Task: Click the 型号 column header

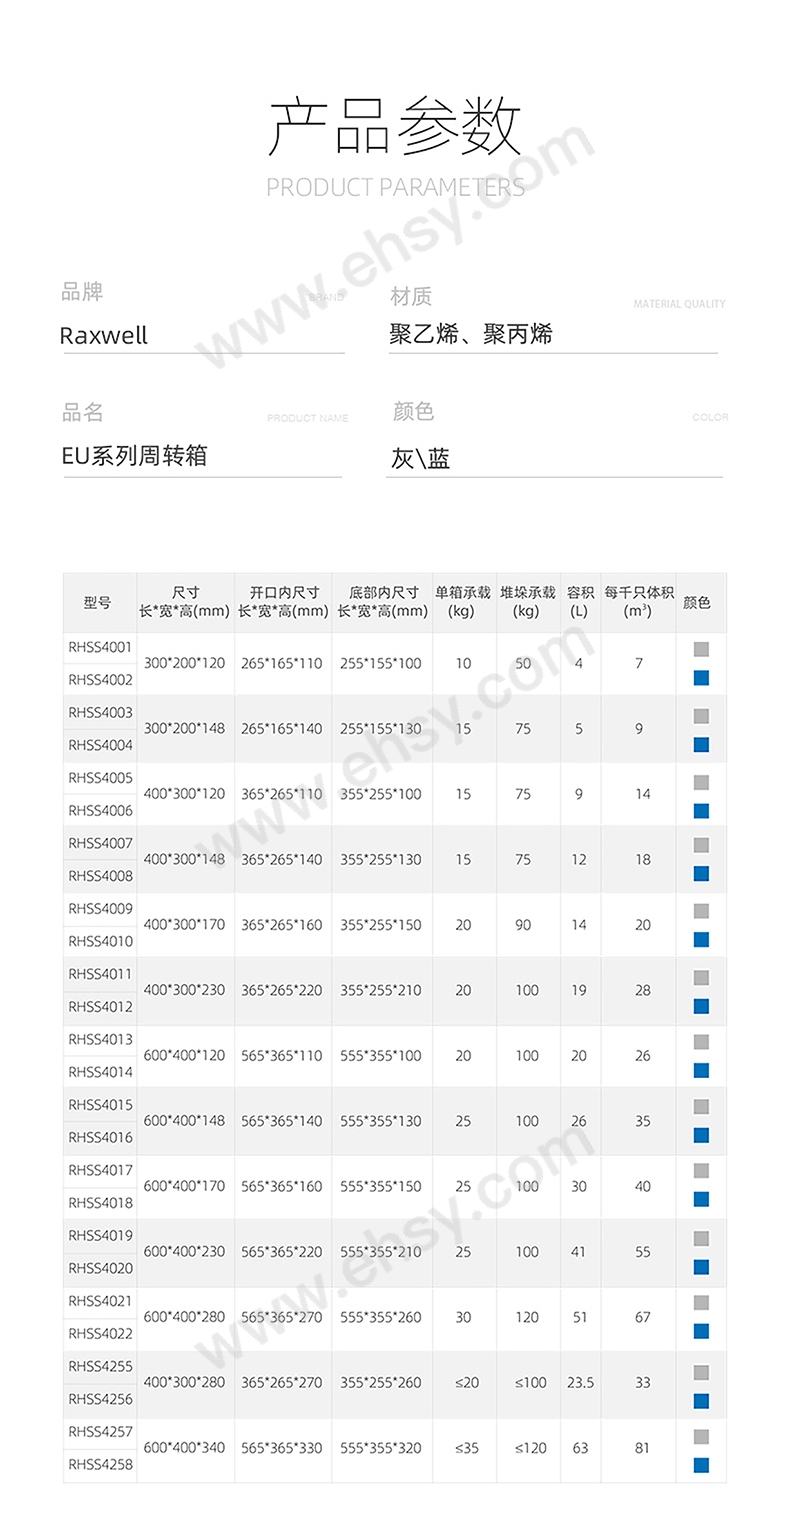Action: pos(98,602)
